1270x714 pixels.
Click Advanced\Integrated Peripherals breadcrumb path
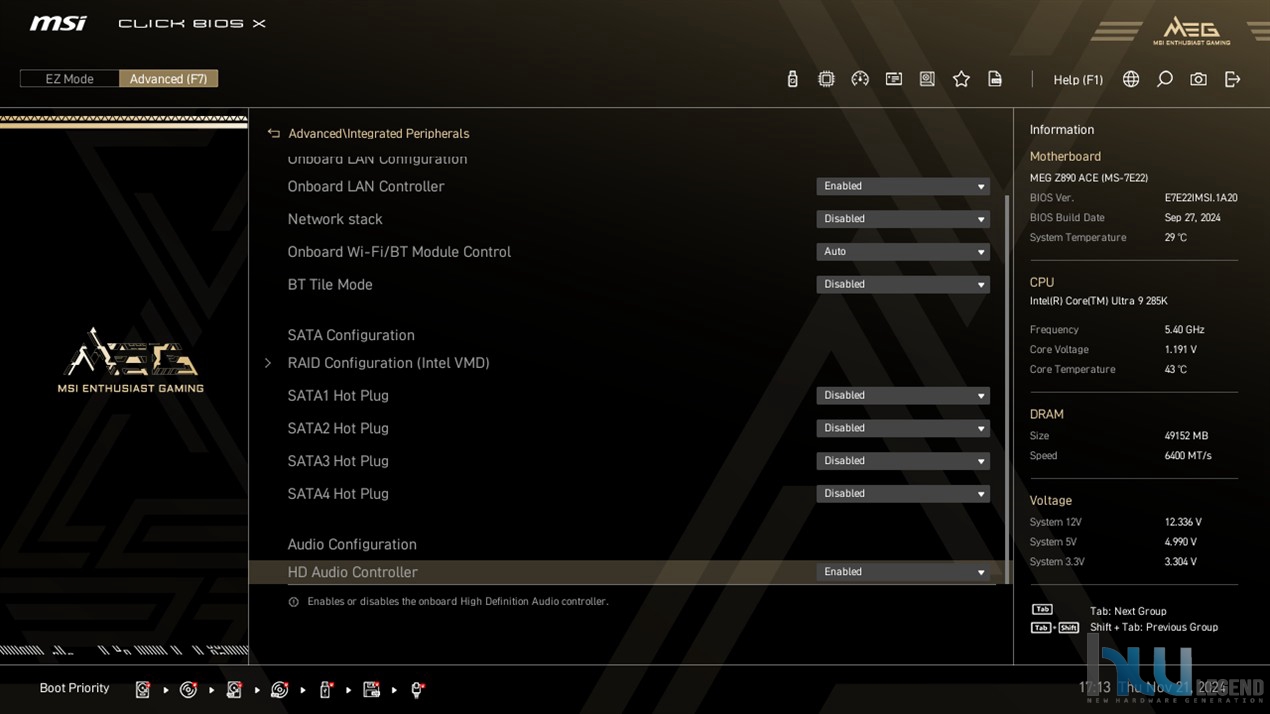tap(378, 133)
